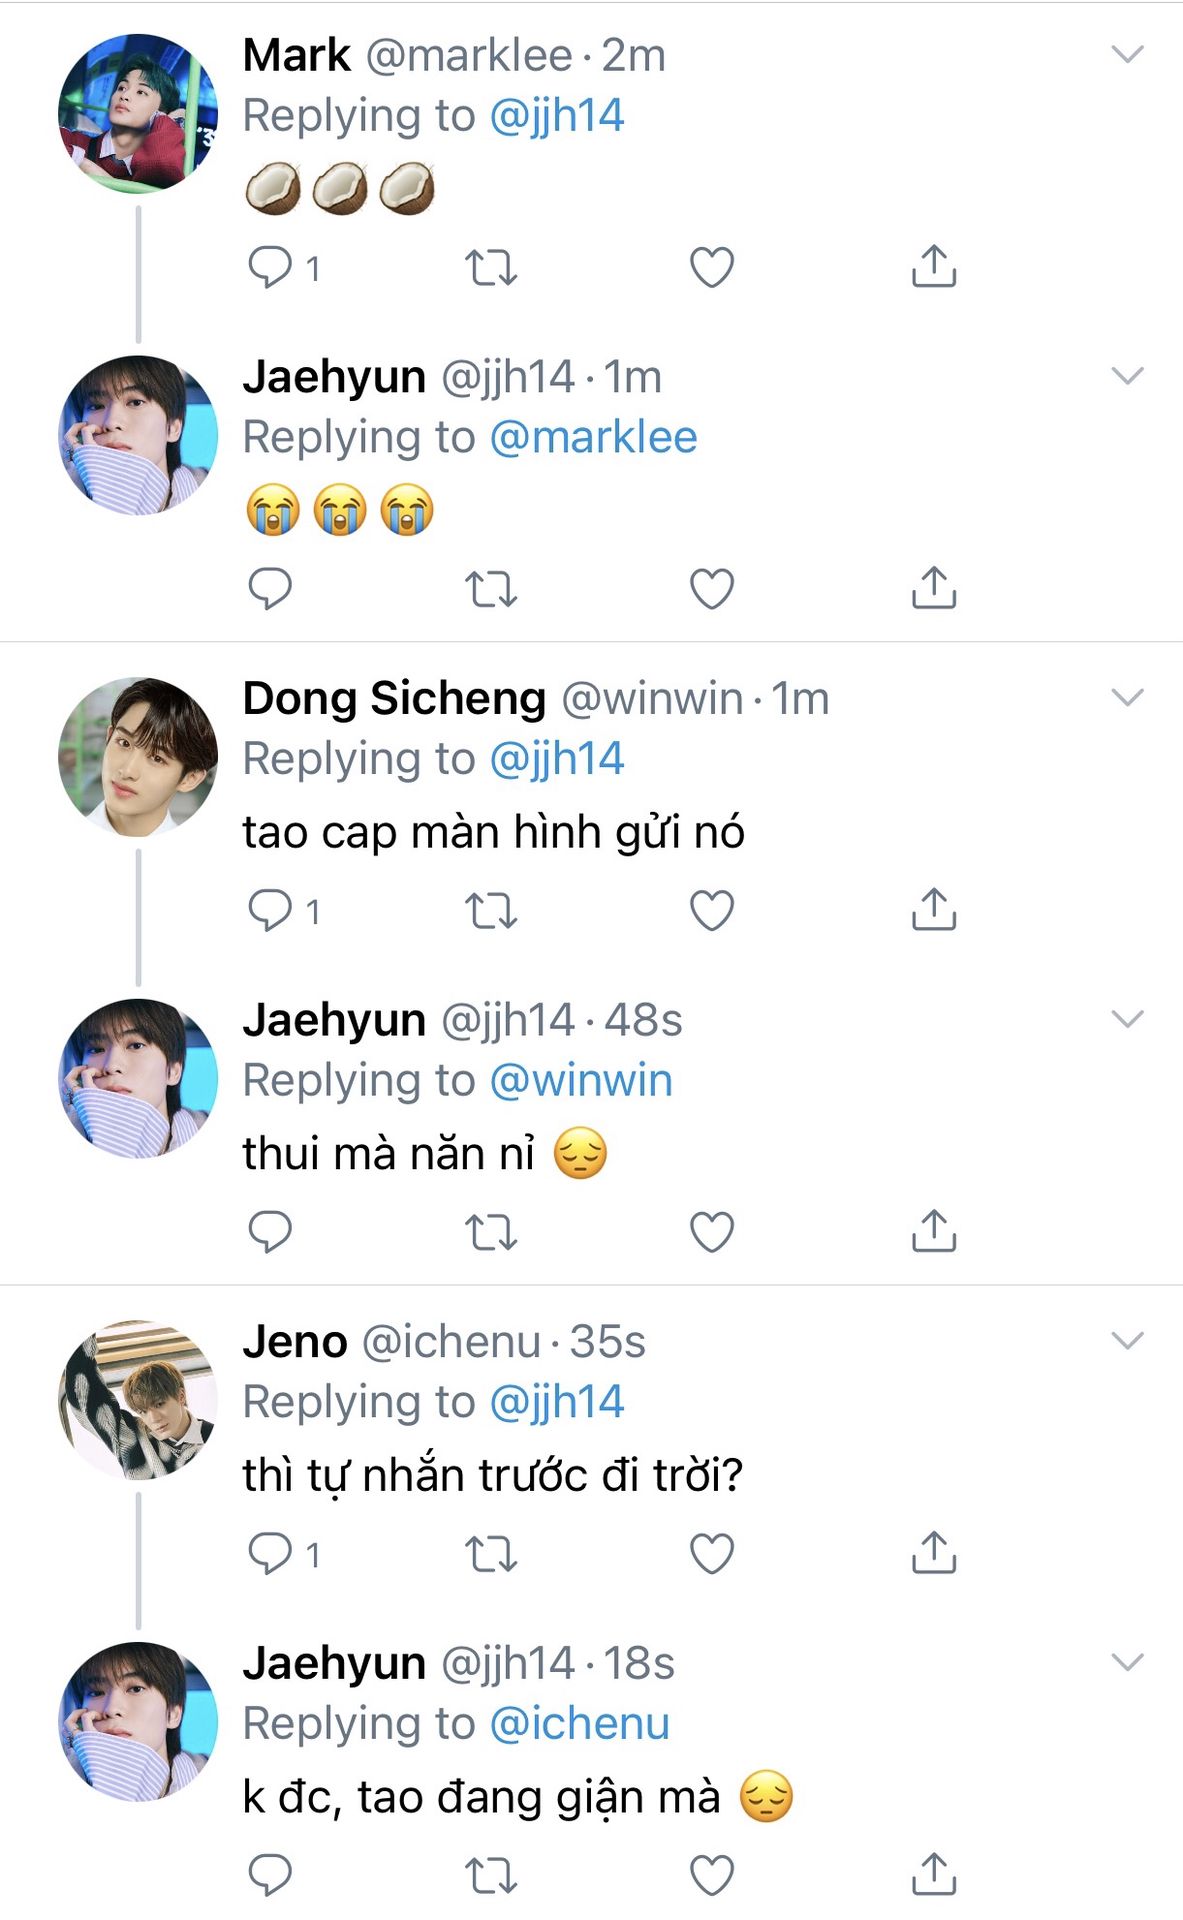Viewport: 1183px width, 1920px height.
Task: Open more options on Jeno's tweet
Action: [x=1127, y=1341]
